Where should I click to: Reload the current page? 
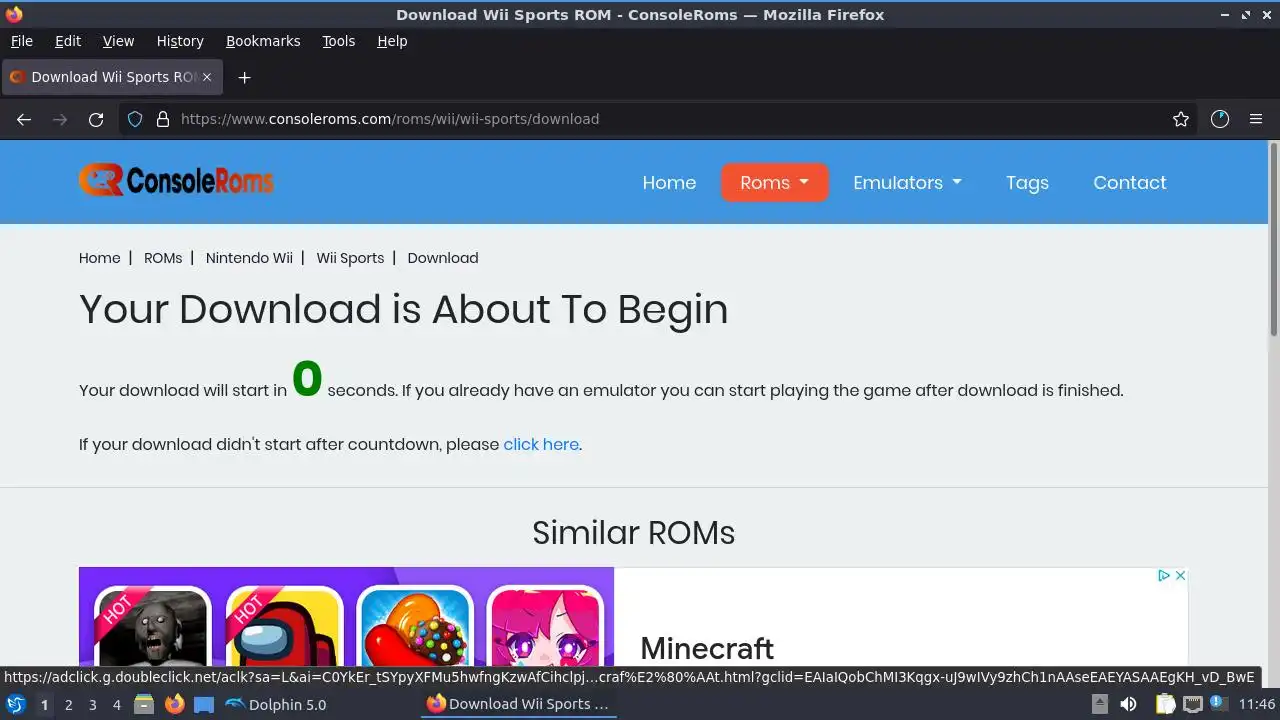[x=96, y=119]
